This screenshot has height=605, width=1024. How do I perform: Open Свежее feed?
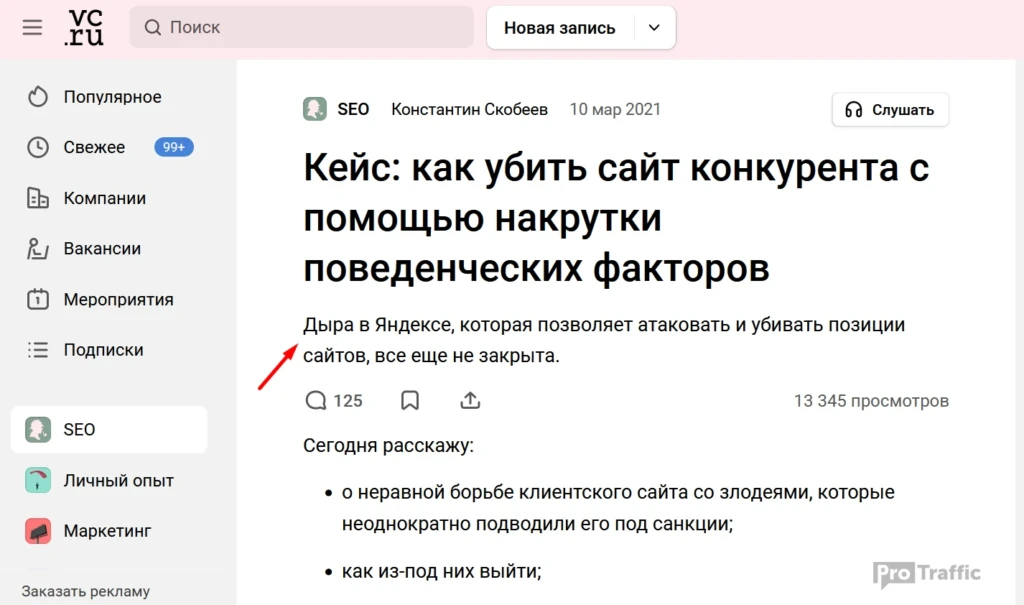click(94, 147)
